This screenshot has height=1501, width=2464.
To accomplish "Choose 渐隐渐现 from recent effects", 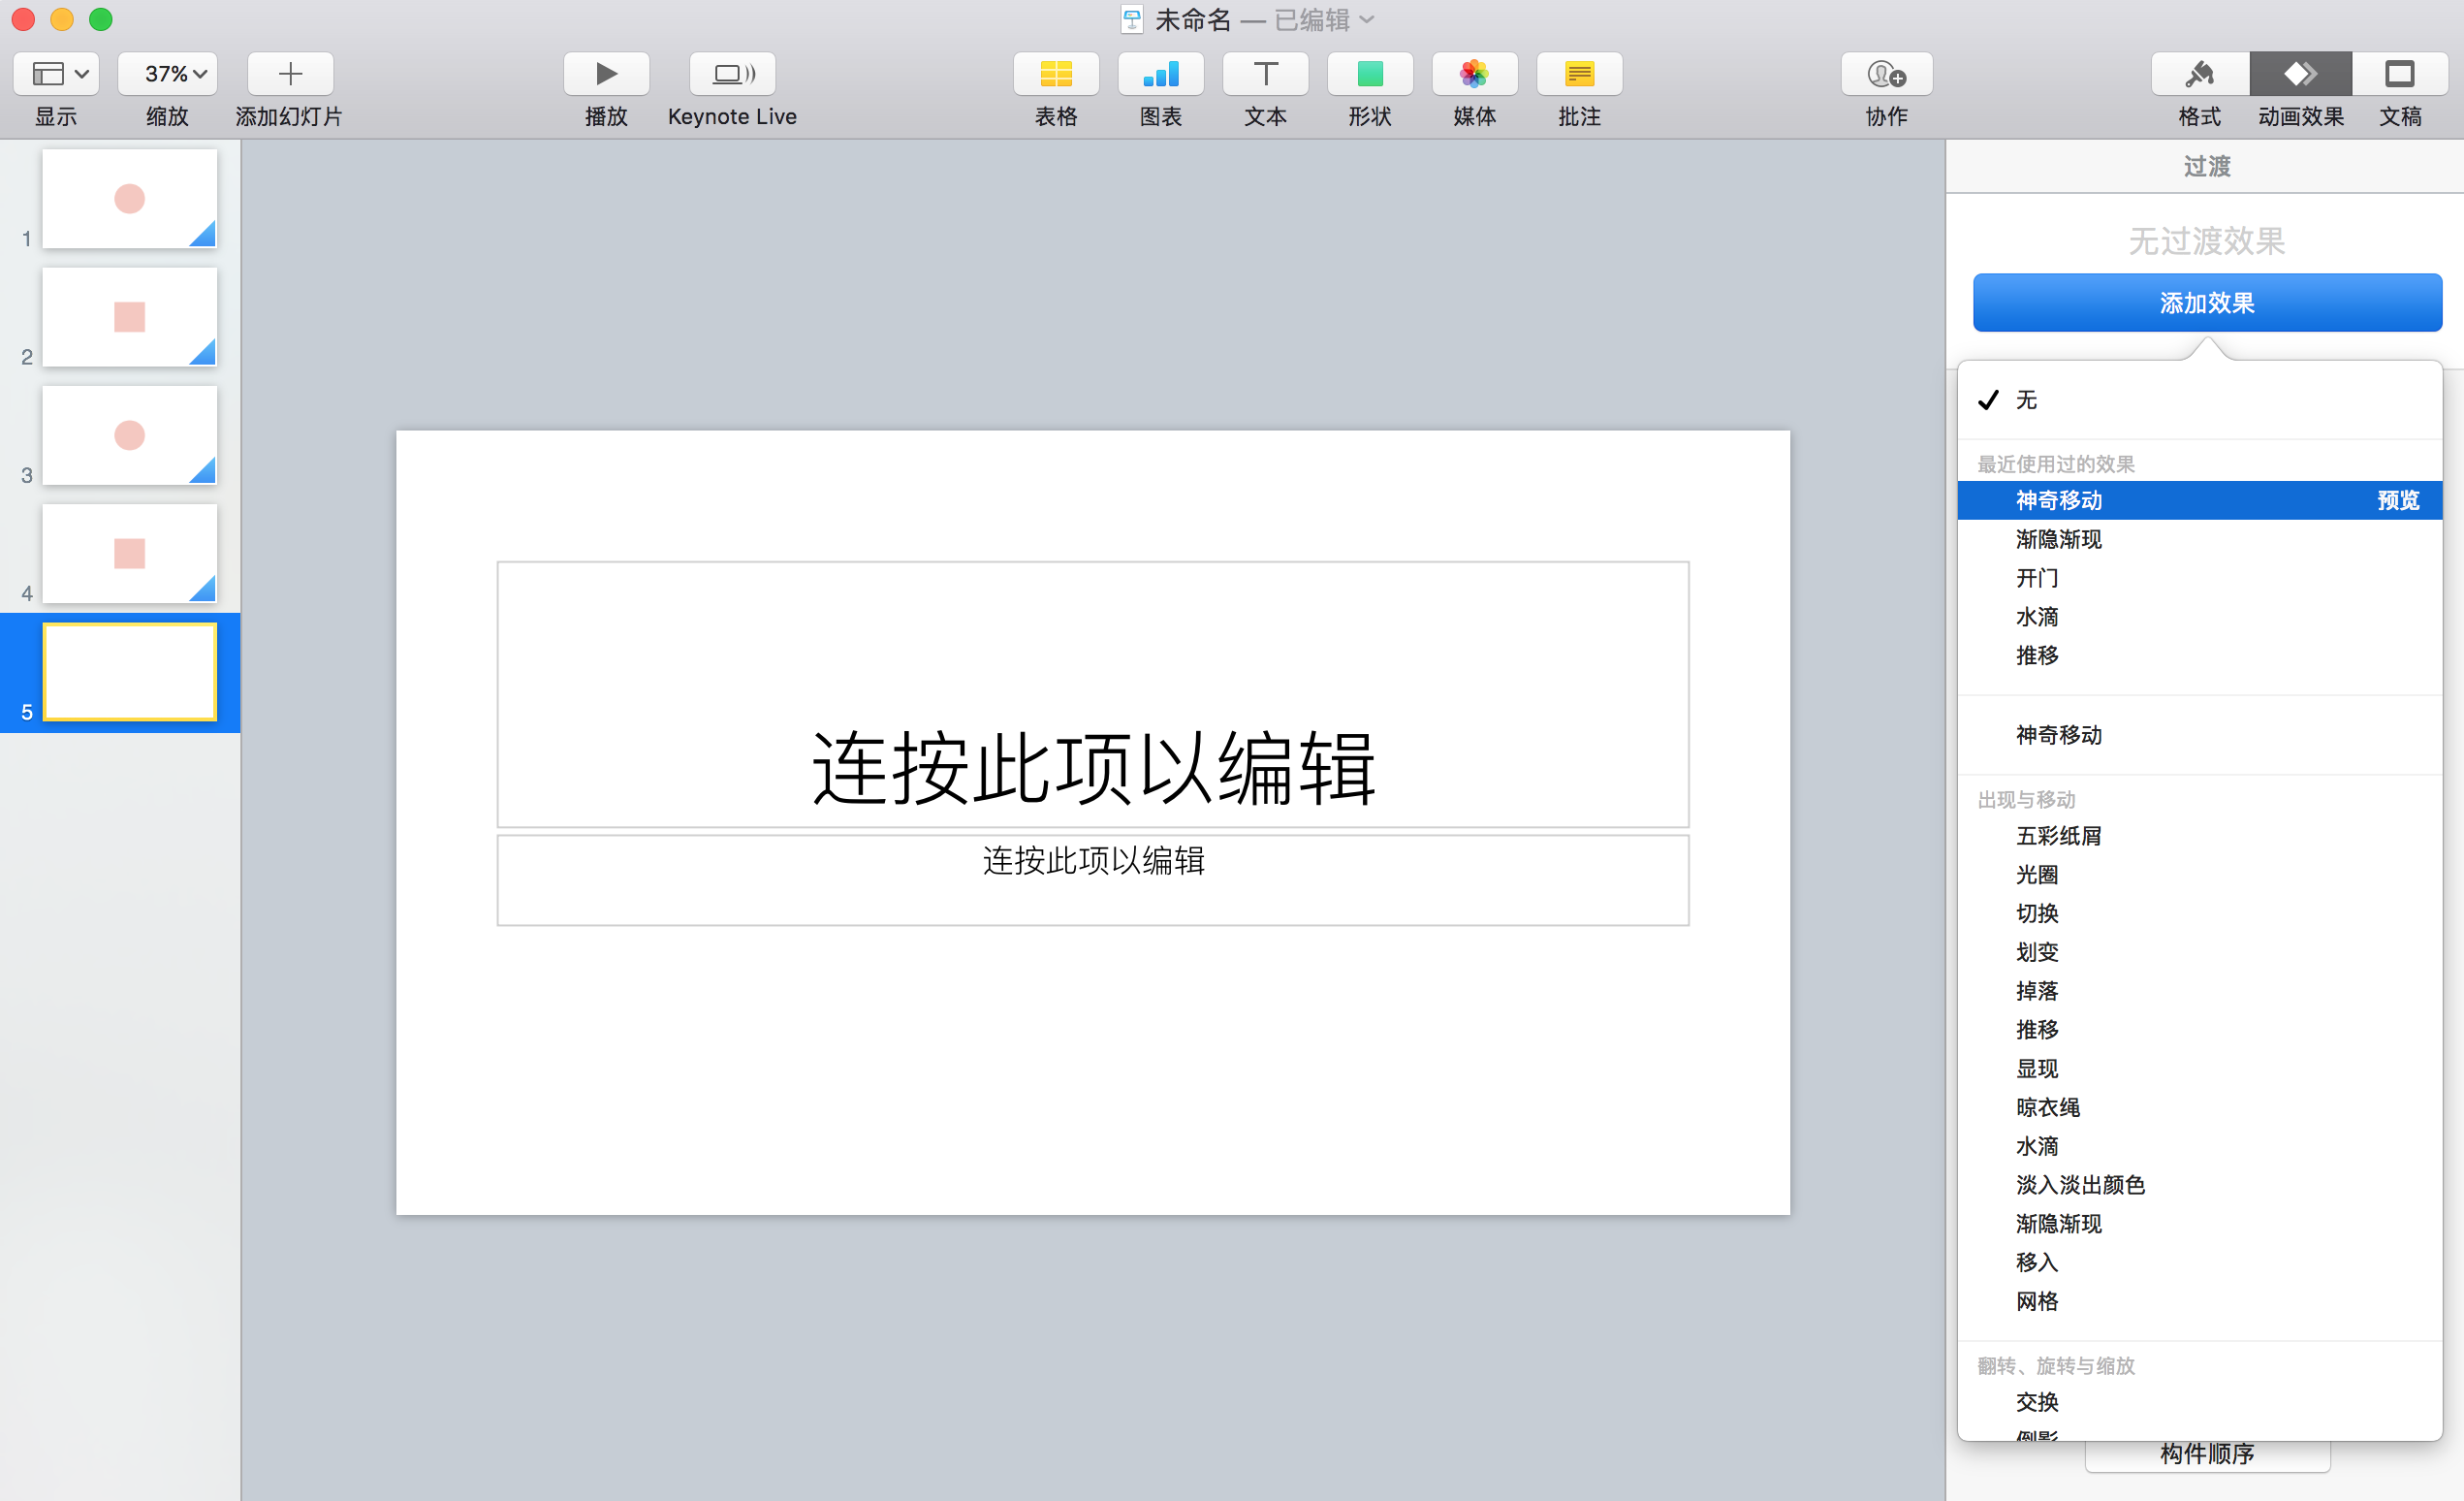I will (2200, 539).
